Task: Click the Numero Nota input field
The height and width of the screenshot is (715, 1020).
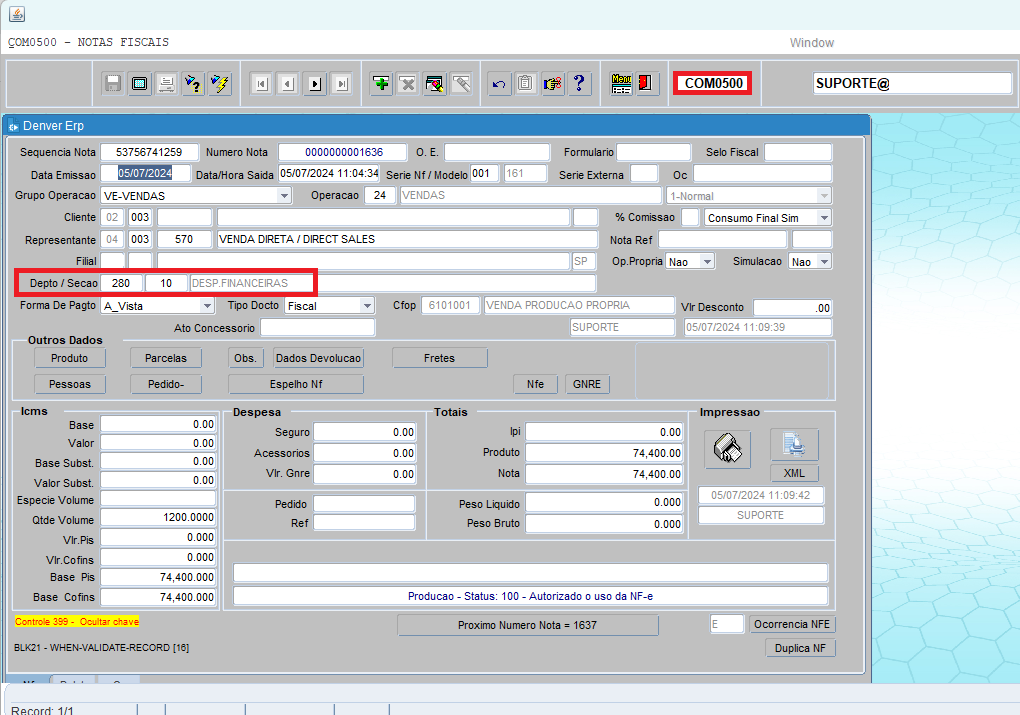Action: (342, 152)
